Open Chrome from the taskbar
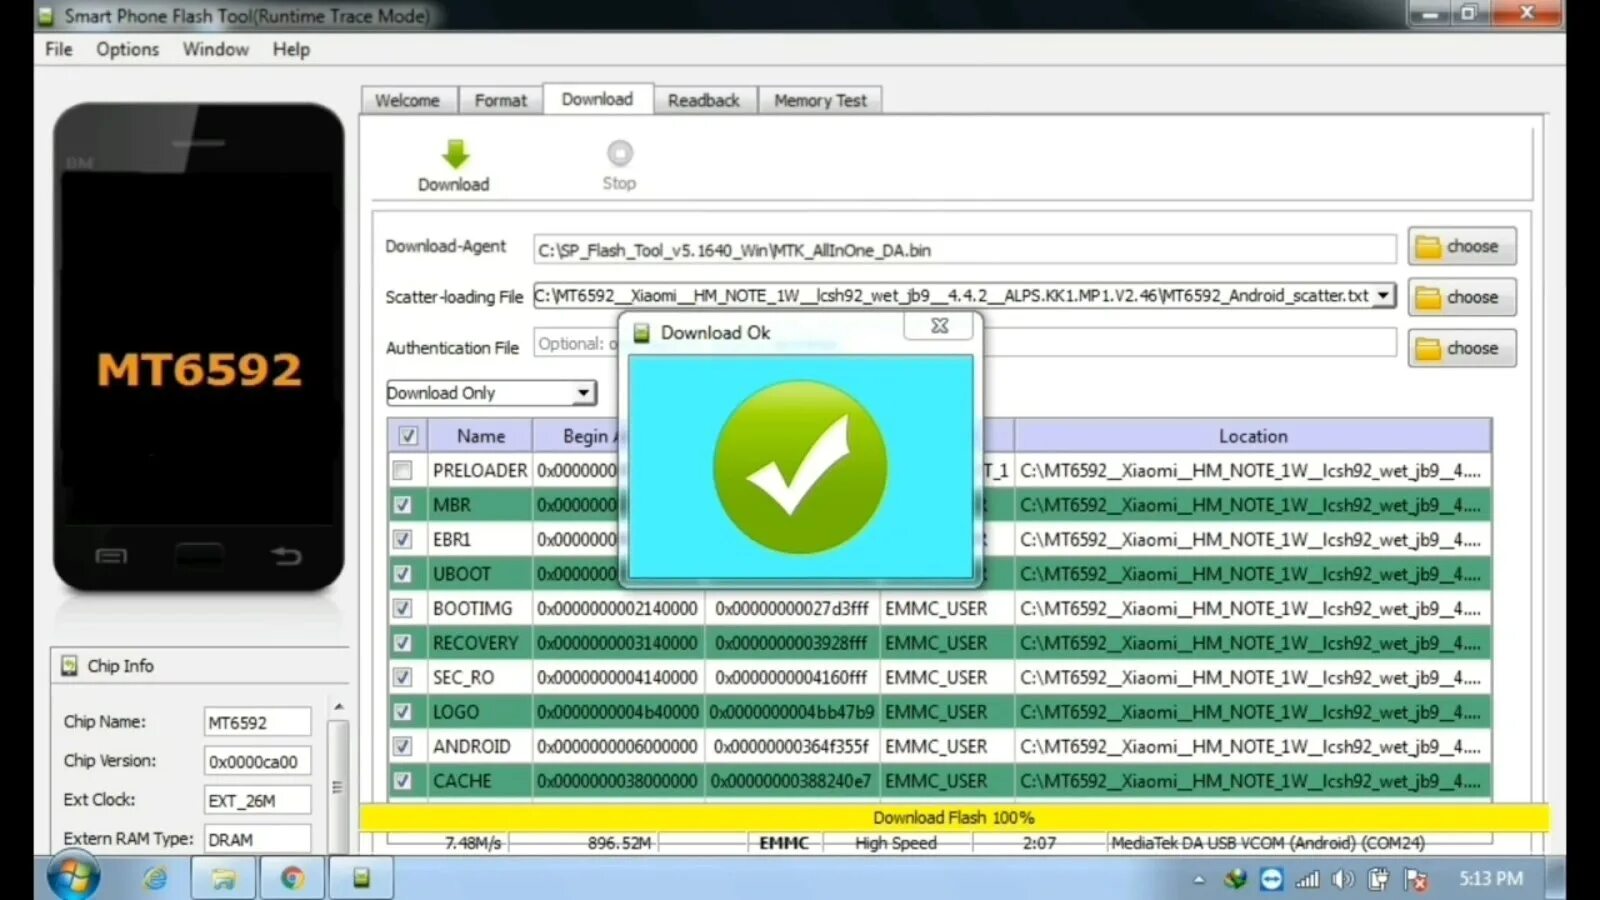Viewport: 1600px width, 900px height. coord(292,878)
